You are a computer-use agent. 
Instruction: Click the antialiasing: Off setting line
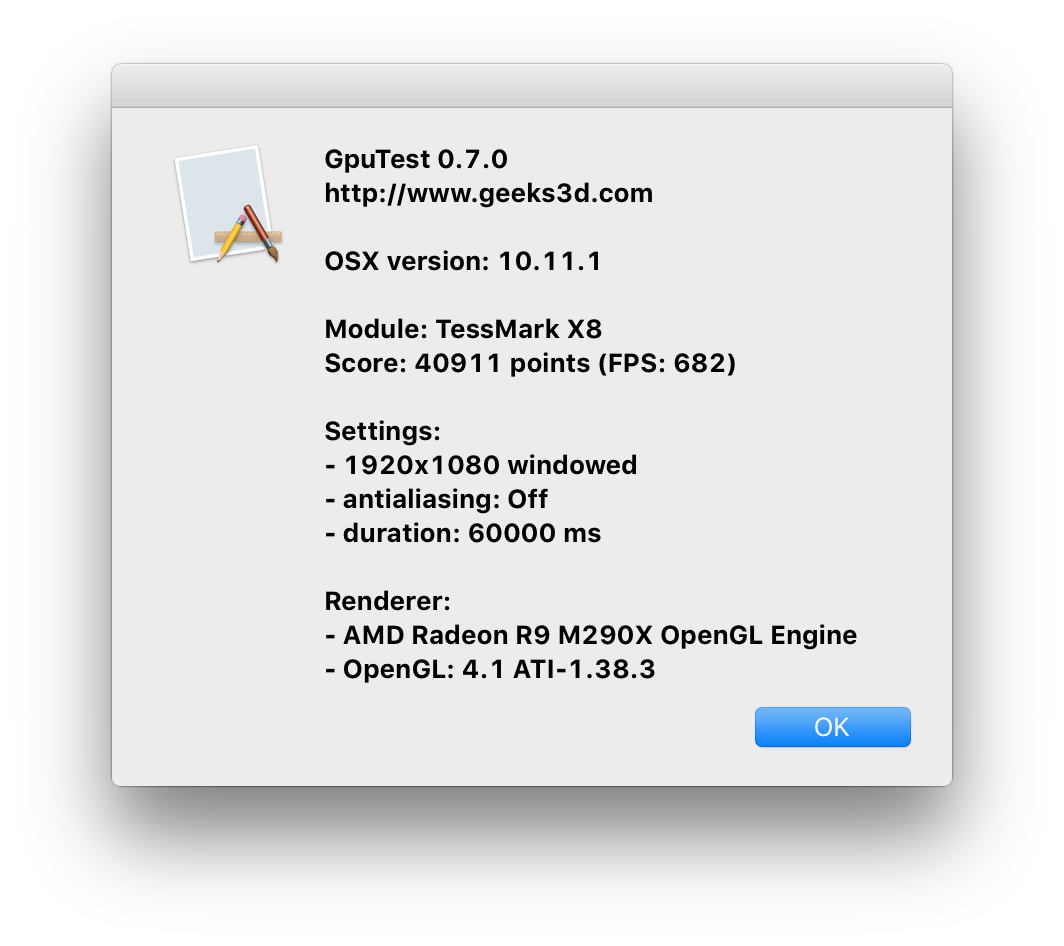point(436,499)
